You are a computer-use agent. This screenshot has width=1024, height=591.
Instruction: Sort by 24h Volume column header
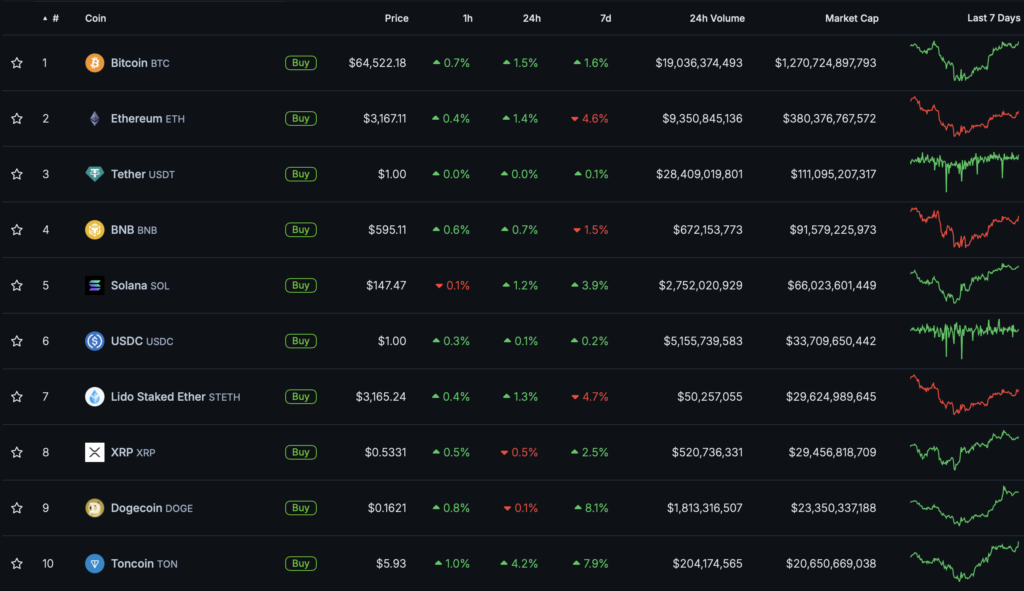[x=716, y=18]
